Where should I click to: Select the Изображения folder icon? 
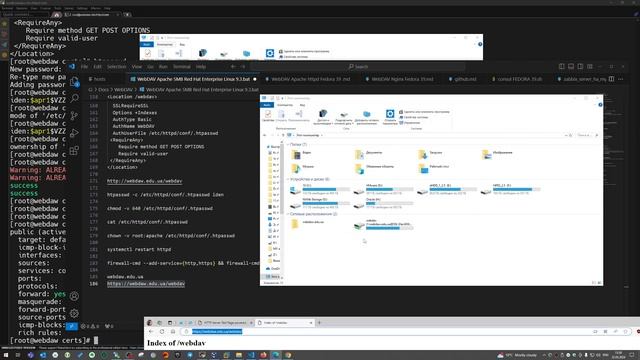pyautogui.click(x=486, y=154)
